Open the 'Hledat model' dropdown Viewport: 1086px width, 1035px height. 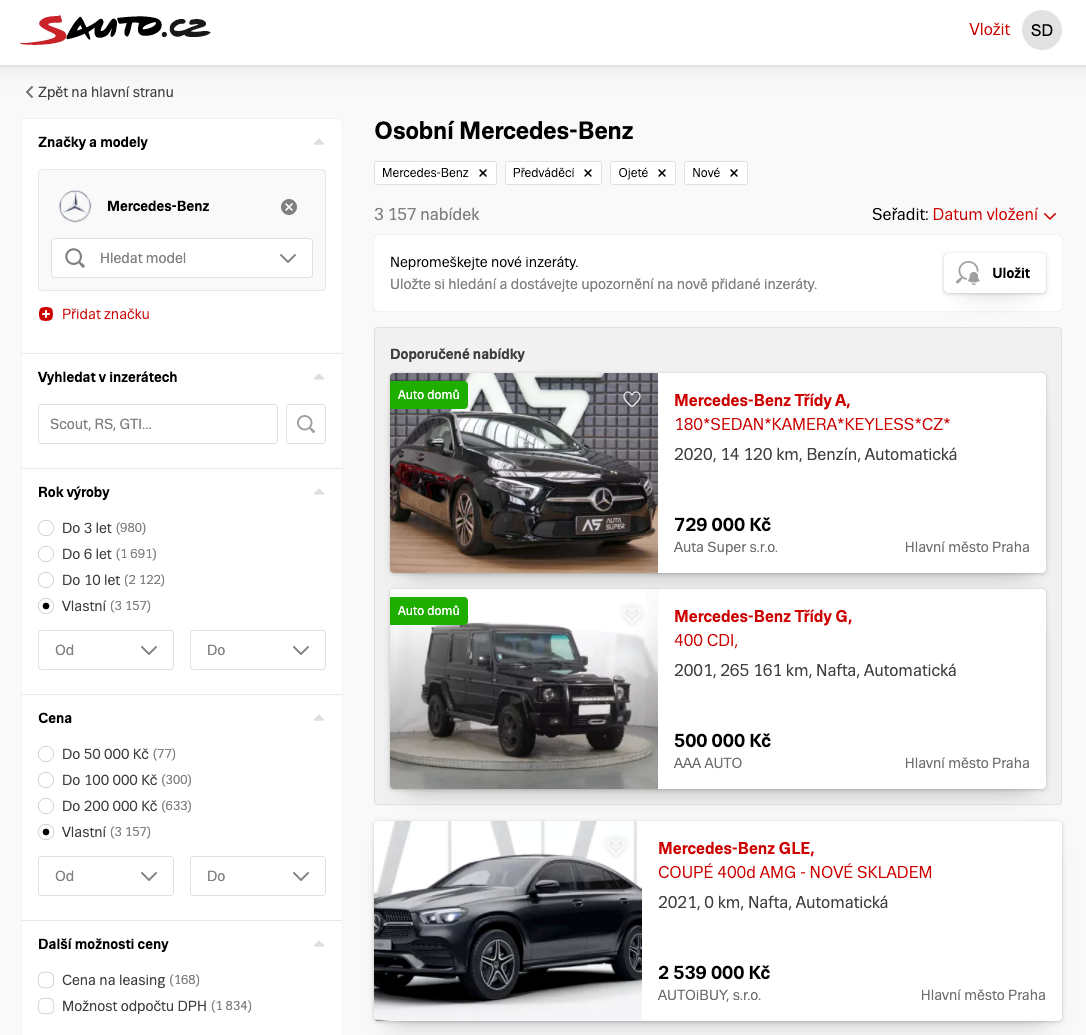click(x=182, y=258)
